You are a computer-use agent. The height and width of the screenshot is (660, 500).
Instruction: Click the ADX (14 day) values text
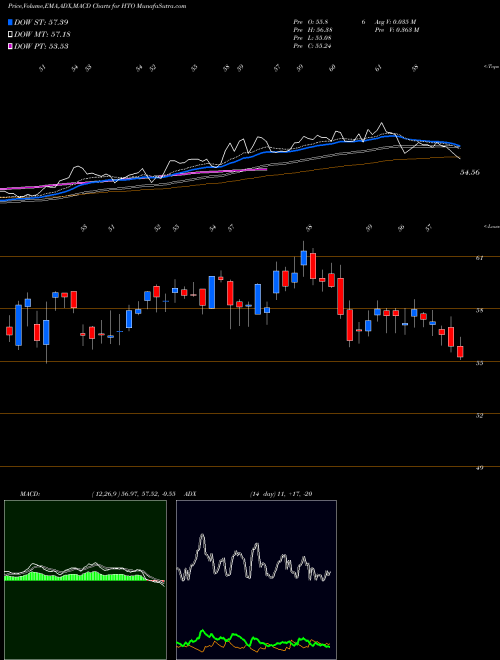[280, 494]
